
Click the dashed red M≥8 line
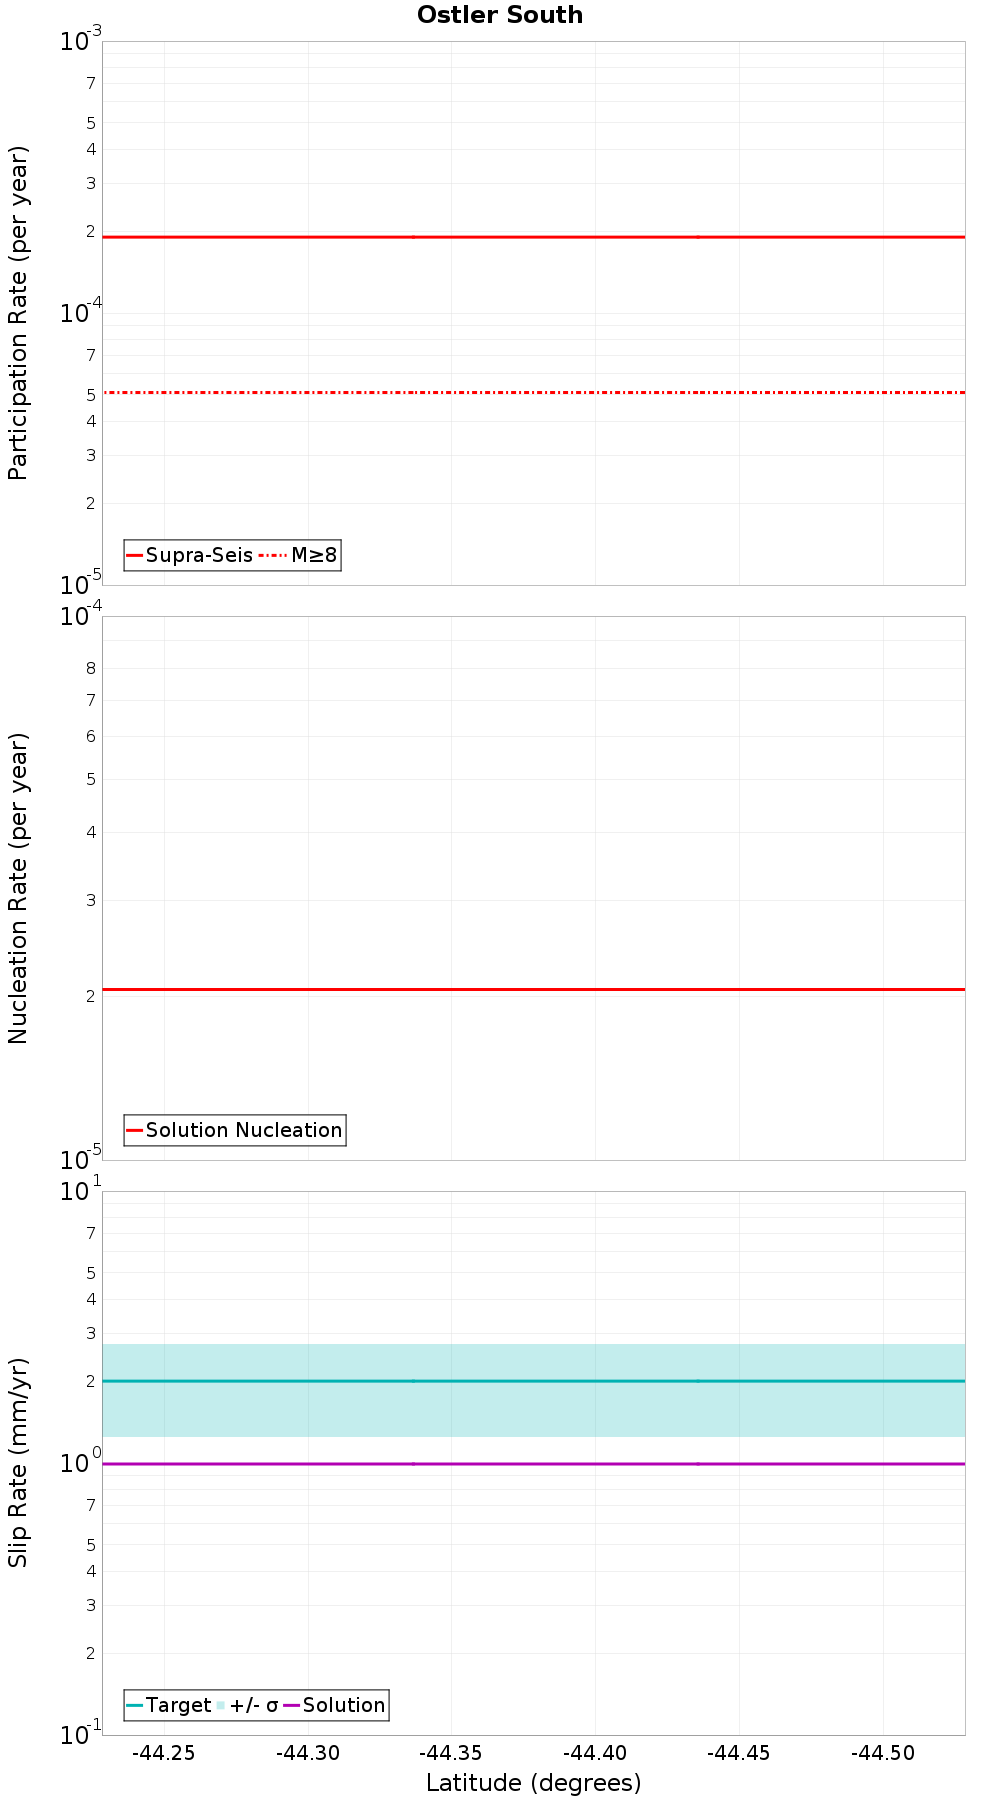pyautogui.click(x=534, y=392)
